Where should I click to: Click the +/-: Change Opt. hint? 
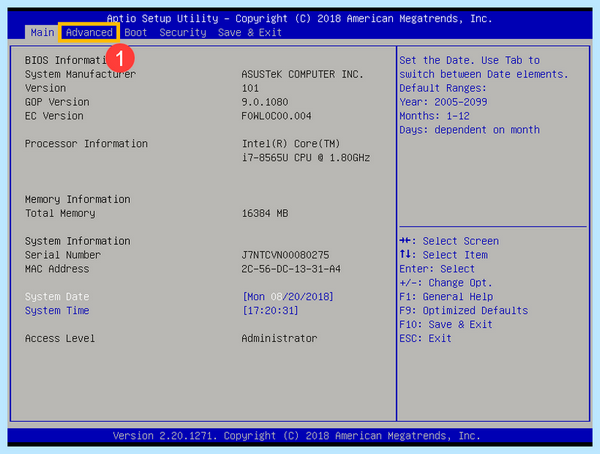point(446,283)
